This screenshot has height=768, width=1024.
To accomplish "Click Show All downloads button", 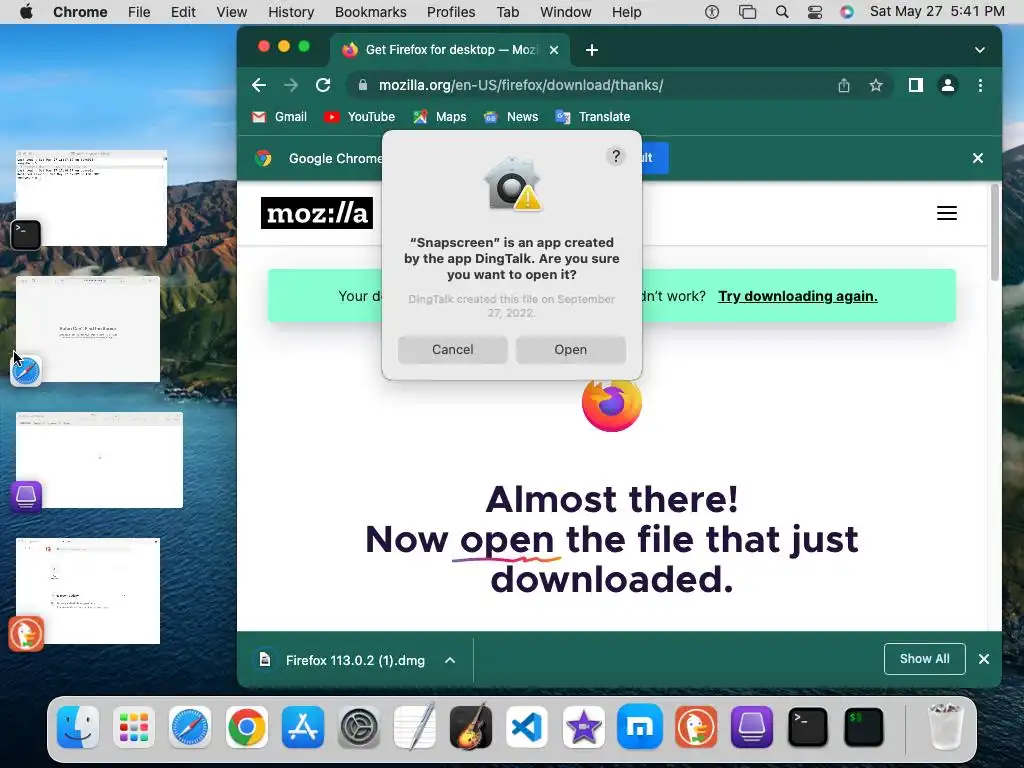I will click(x=925, y=659).
